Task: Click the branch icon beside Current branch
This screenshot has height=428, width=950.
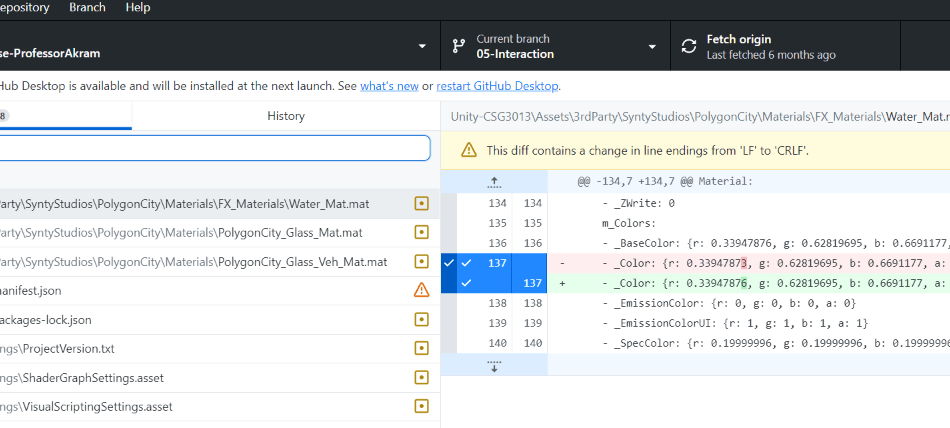Action: 459,46
